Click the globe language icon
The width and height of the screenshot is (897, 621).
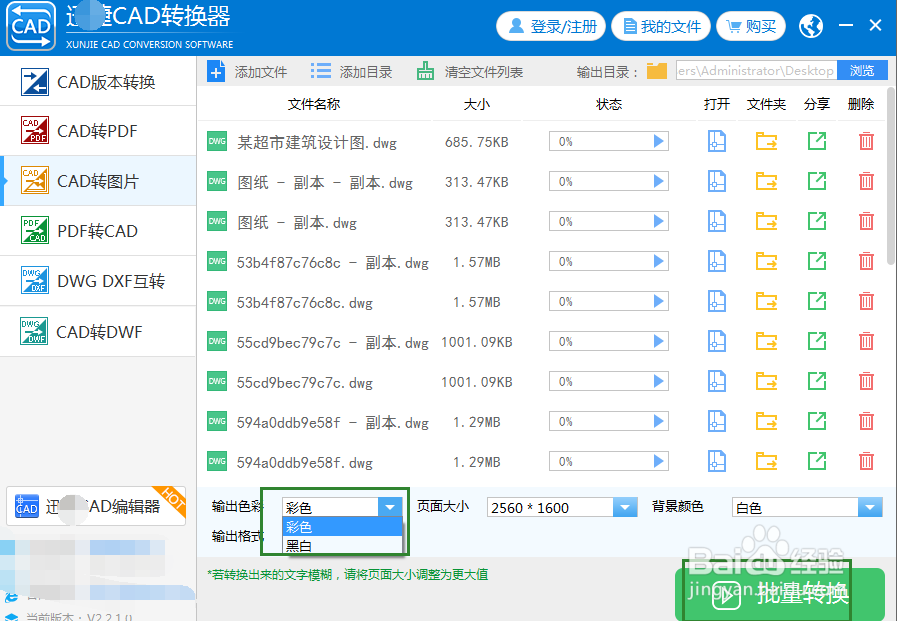(810, 25)
